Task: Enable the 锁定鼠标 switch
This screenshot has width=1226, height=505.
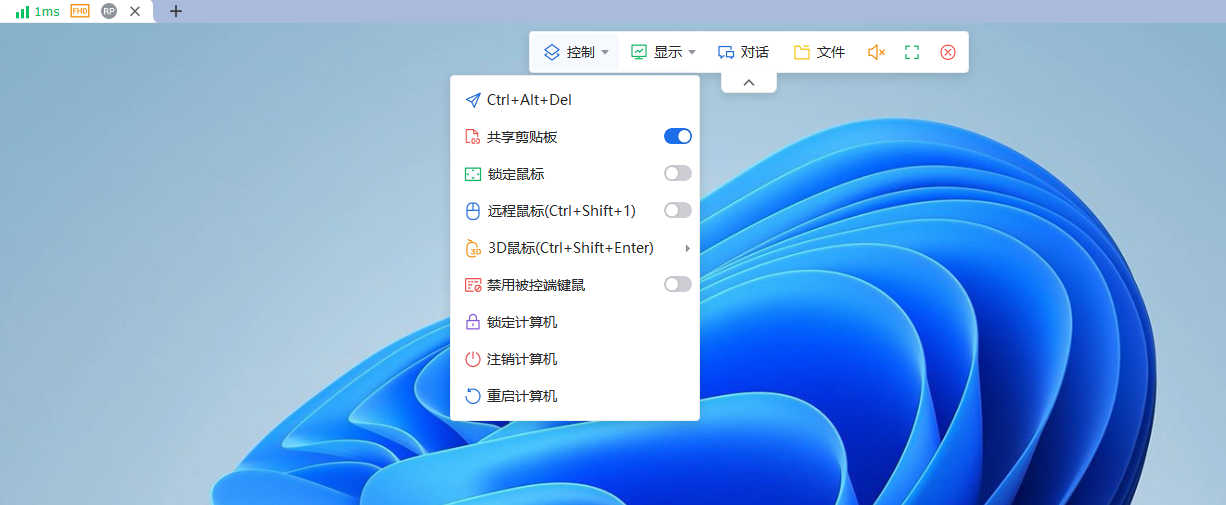Action: click(678, 174)
